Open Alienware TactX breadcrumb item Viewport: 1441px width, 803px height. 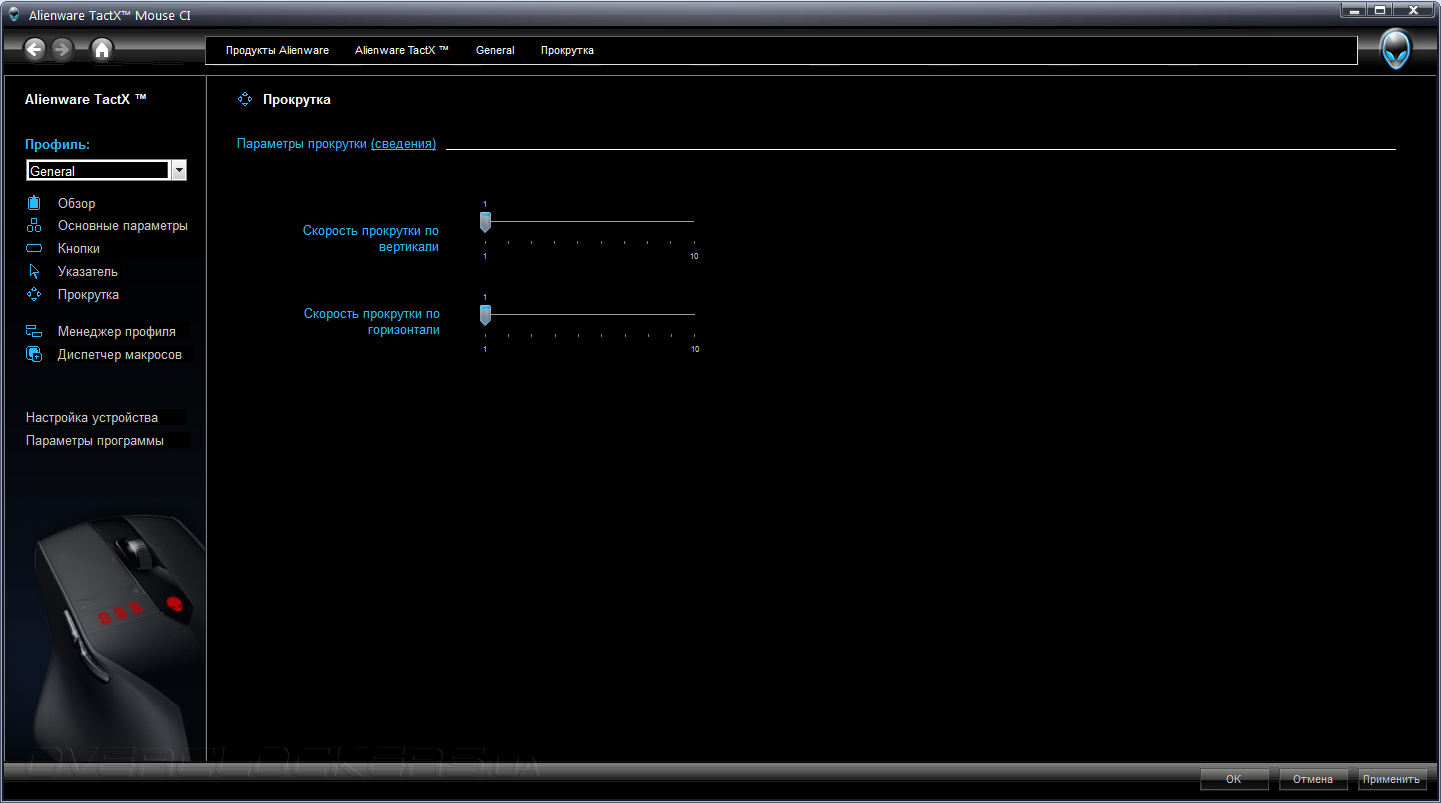[402, 50]
